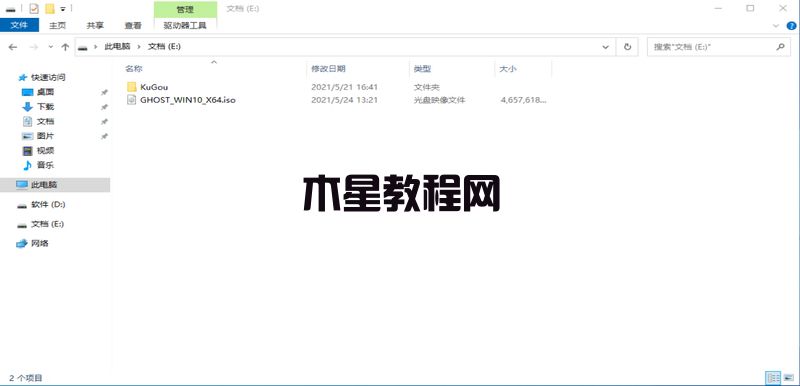
Task: Click the 2 个项目 status bar text
Action: pos(26,378)
